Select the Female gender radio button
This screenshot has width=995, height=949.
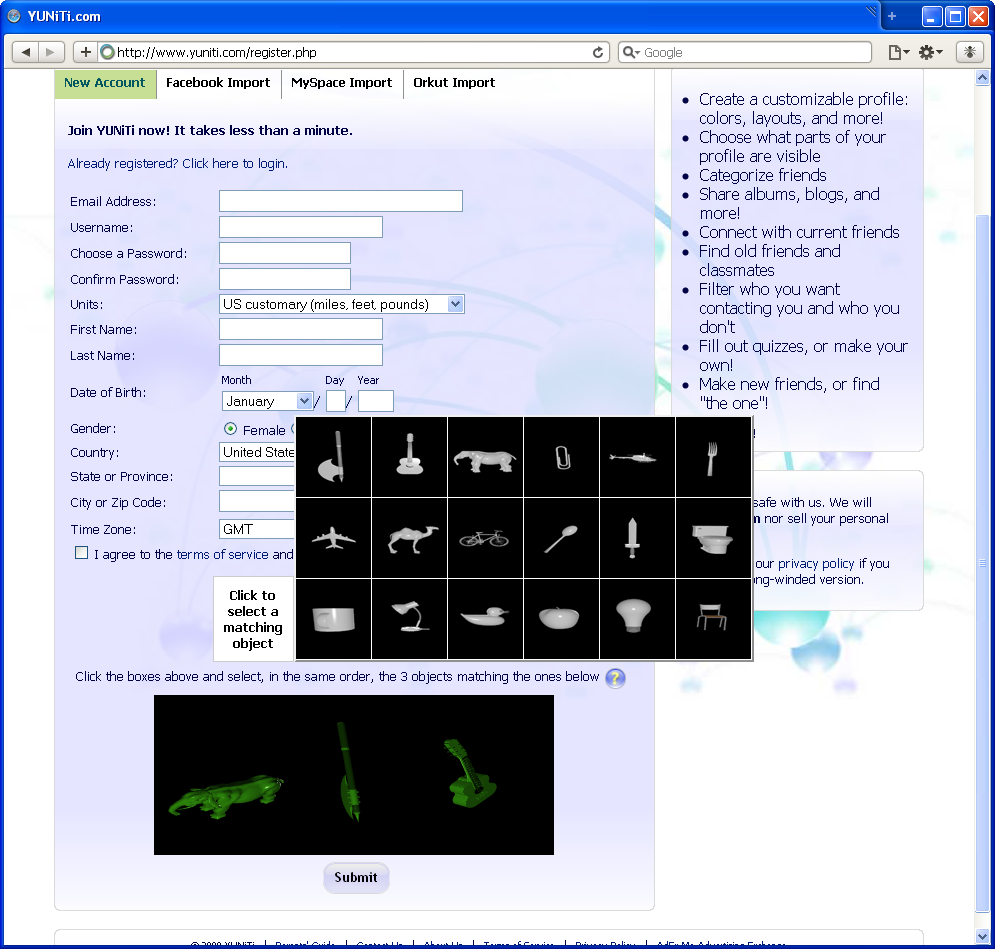(231, 429)
